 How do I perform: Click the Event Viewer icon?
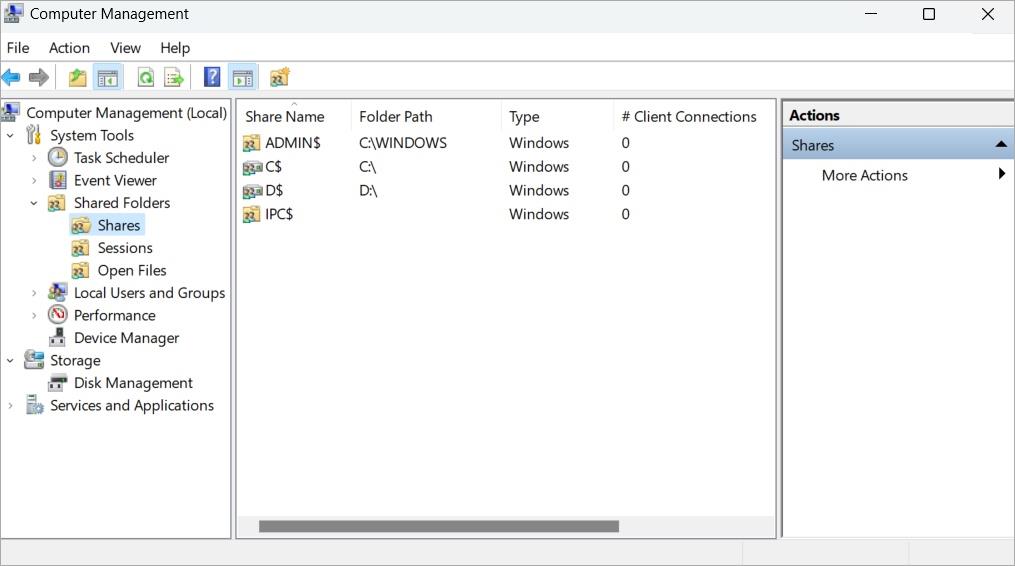click(58, 180)
